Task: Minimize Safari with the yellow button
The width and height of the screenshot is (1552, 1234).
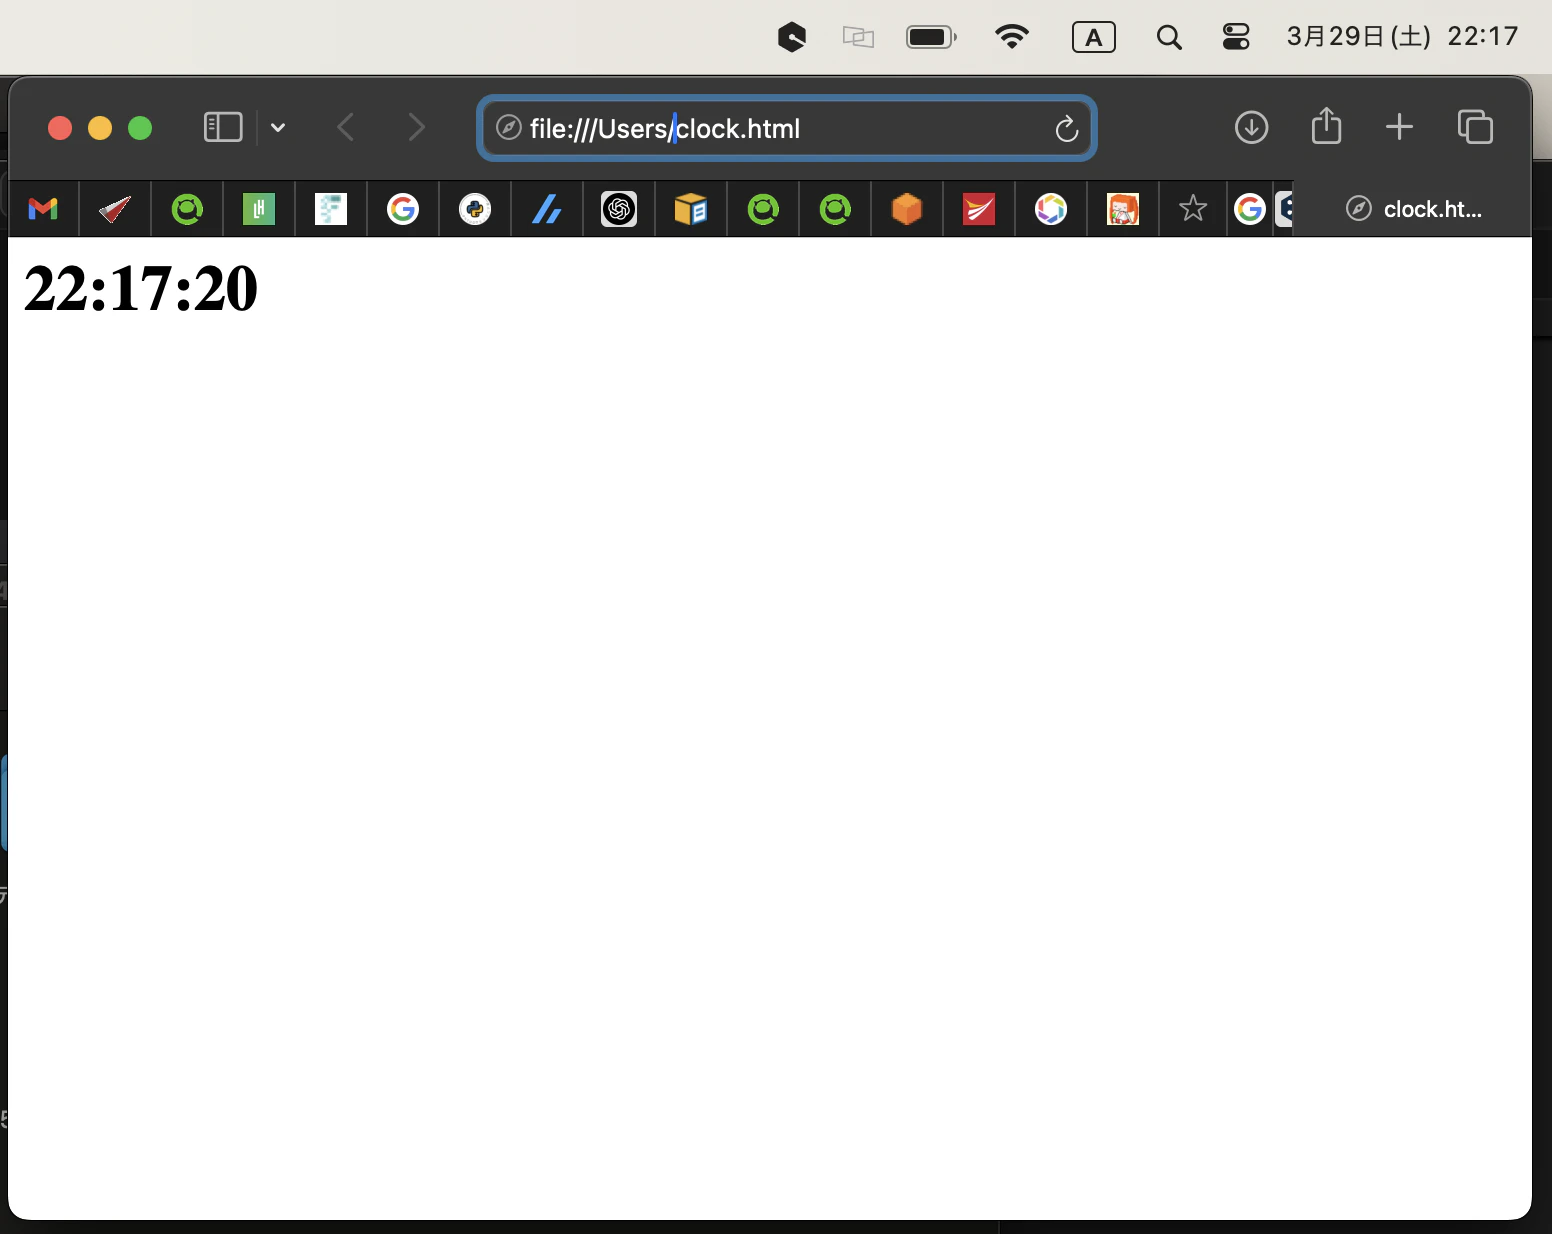Action: 100,128
